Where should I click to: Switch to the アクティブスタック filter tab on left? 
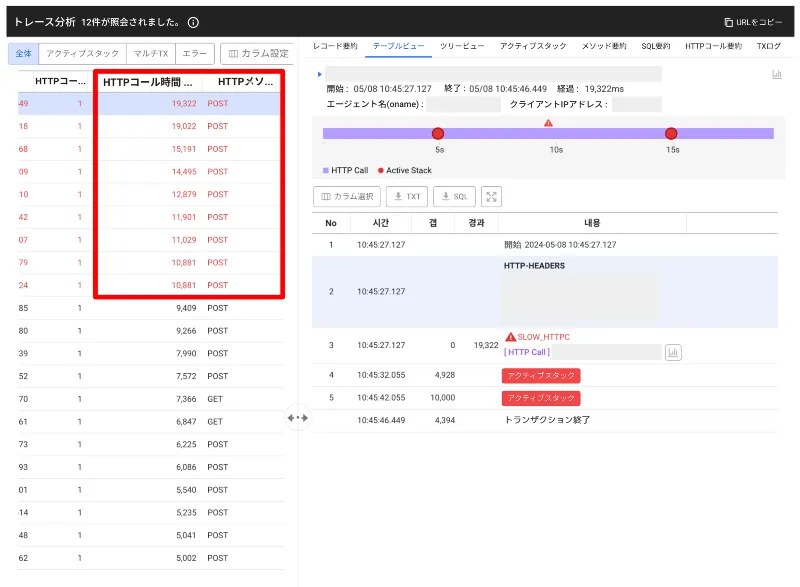pyautogui.click(x=83, y=54)
